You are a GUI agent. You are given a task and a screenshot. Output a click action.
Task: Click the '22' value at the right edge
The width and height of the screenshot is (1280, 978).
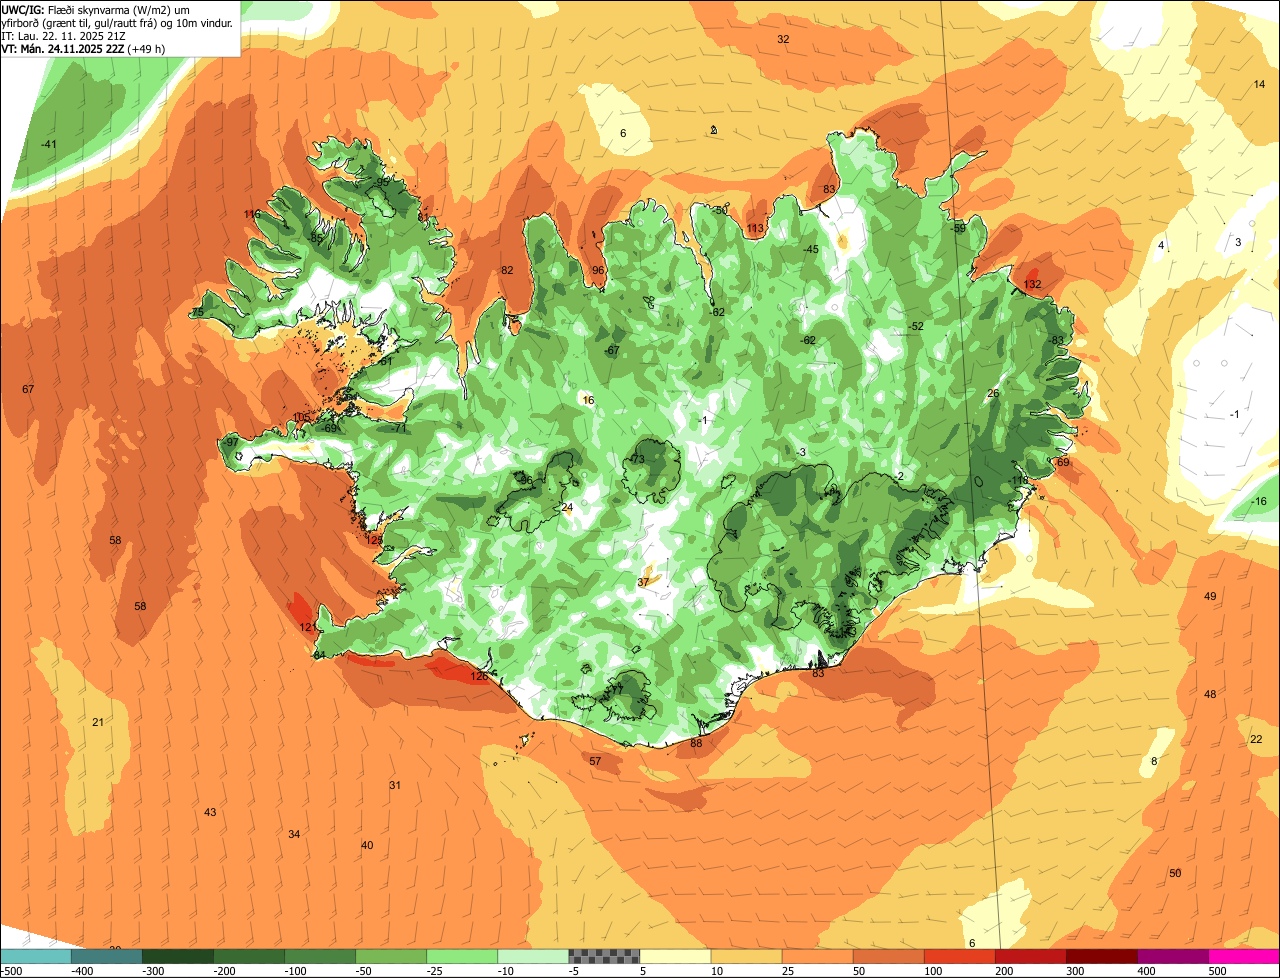(1256, 739)
